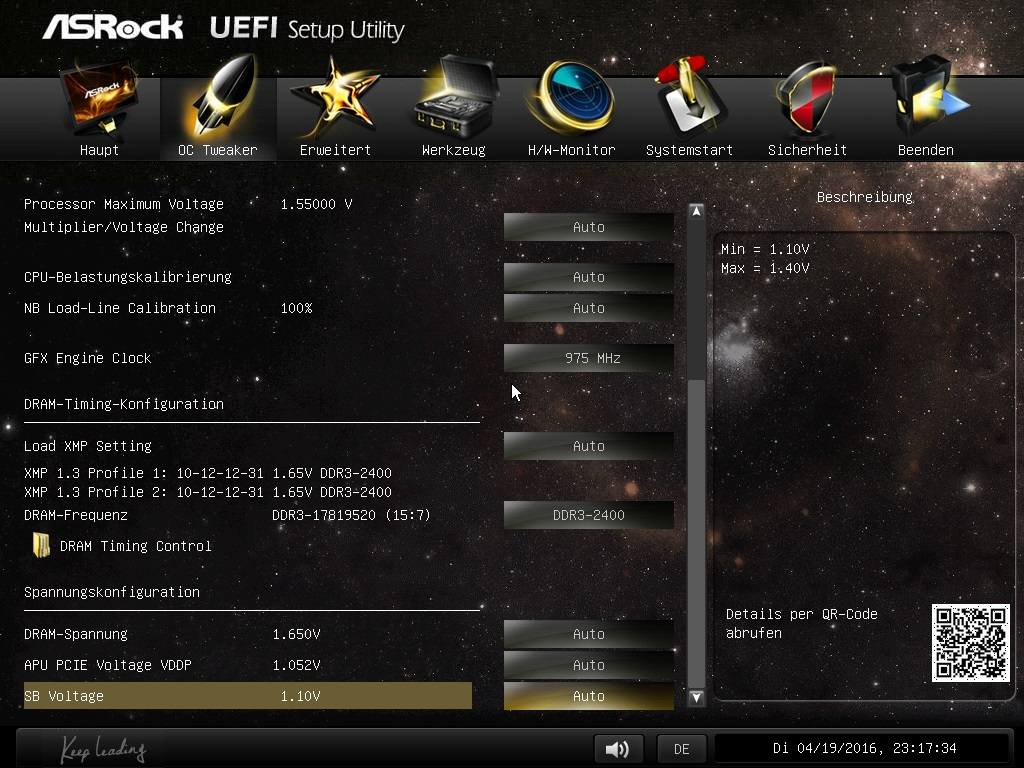Click the 1.55000 V voltage value
The image size is (1024, 768).
tap(316, 204)
